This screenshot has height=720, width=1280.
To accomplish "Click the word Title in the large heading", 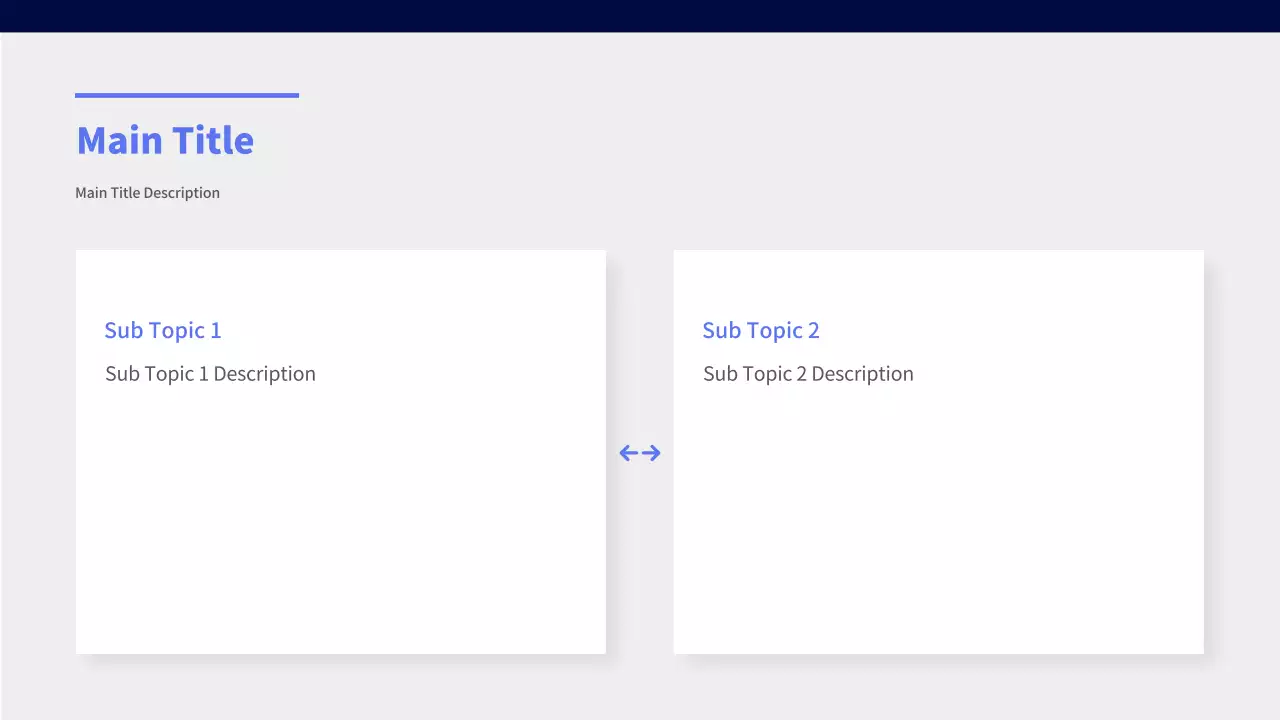I will (x=212, y=140).
